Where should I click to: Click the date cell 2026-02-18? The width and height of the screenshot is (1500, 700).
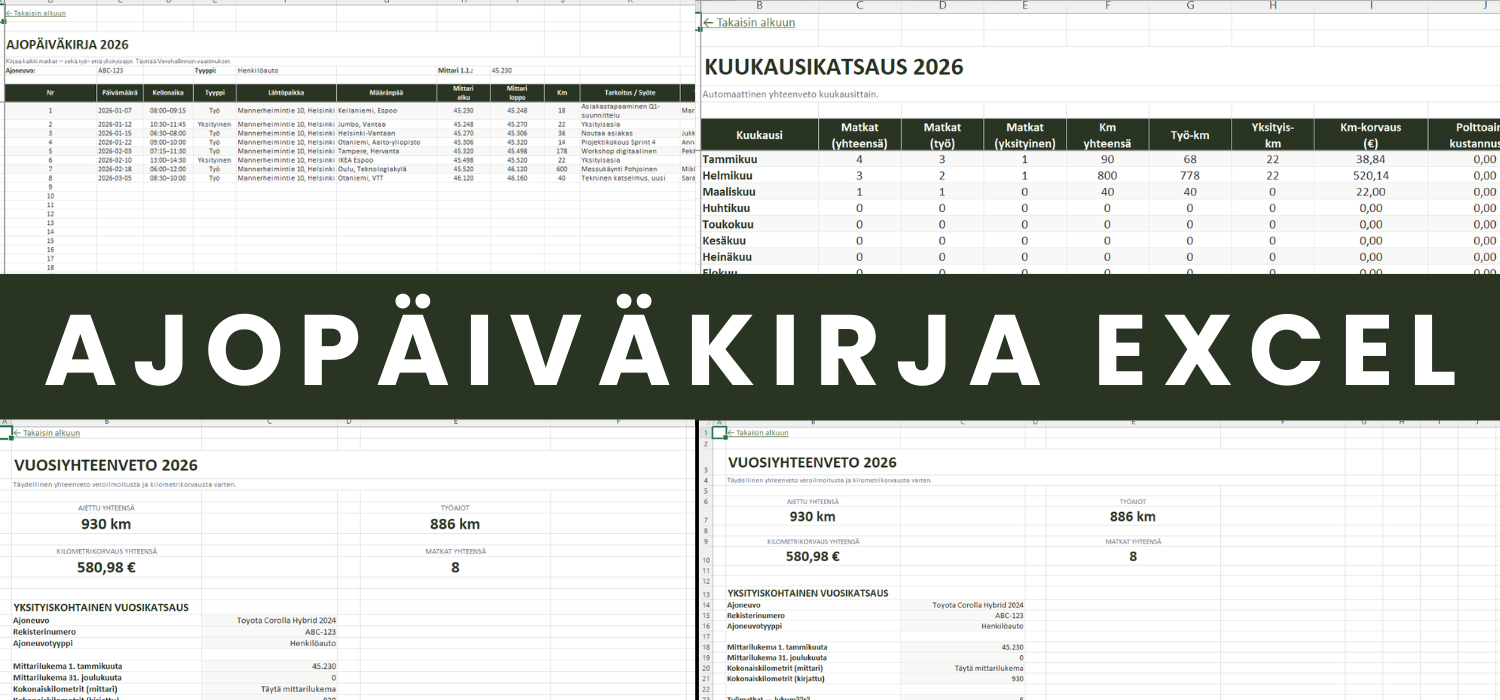119,169
